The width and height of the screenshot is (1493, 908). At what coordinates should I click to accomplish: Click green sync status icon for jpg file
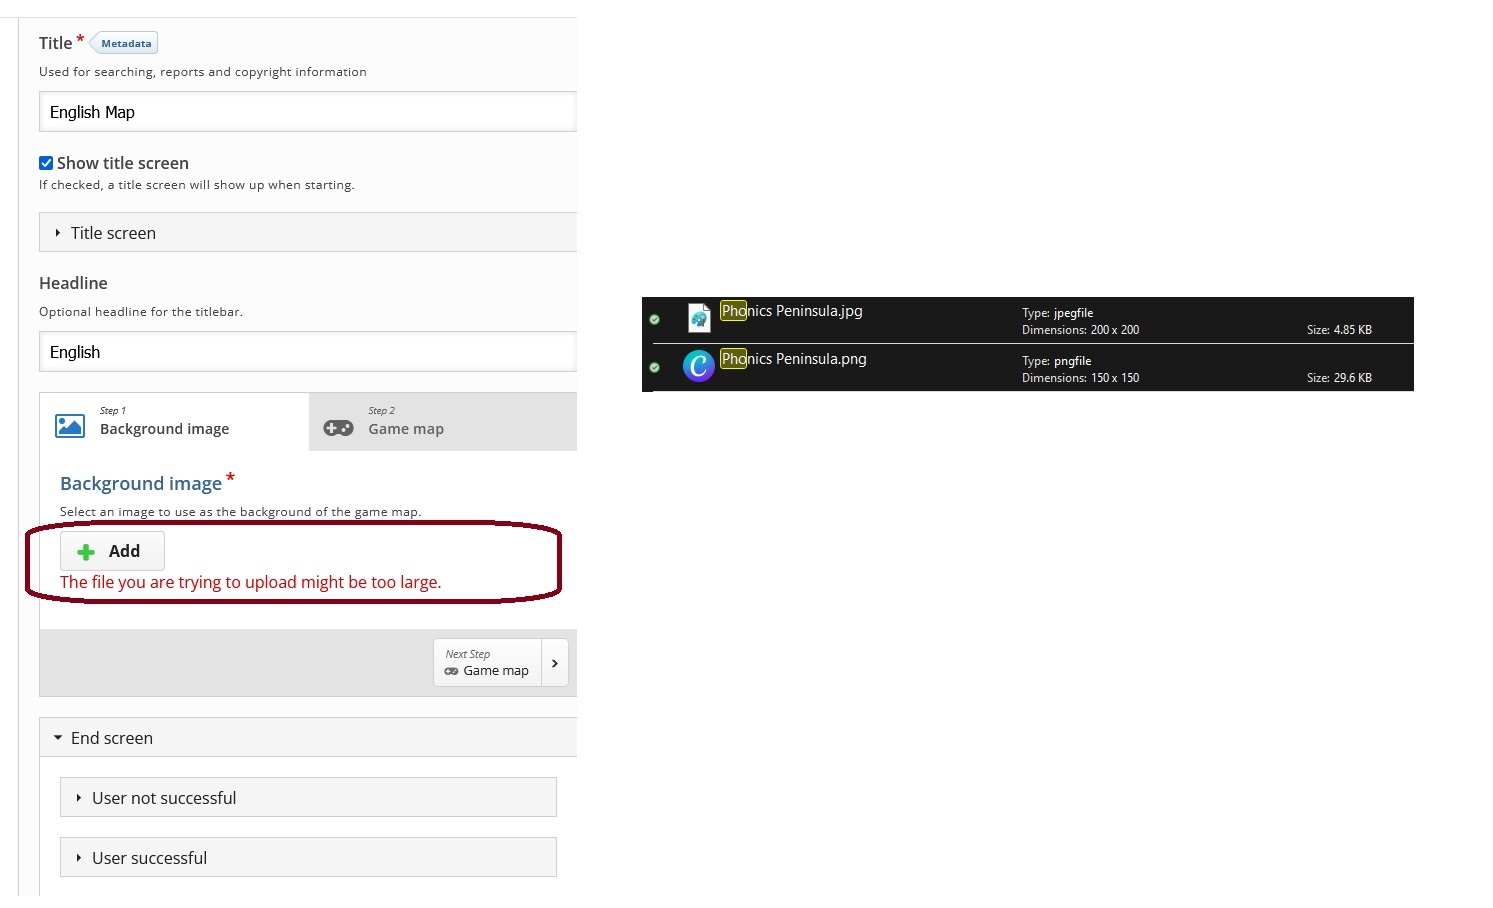pyautogui.click(x=655, y=319)
